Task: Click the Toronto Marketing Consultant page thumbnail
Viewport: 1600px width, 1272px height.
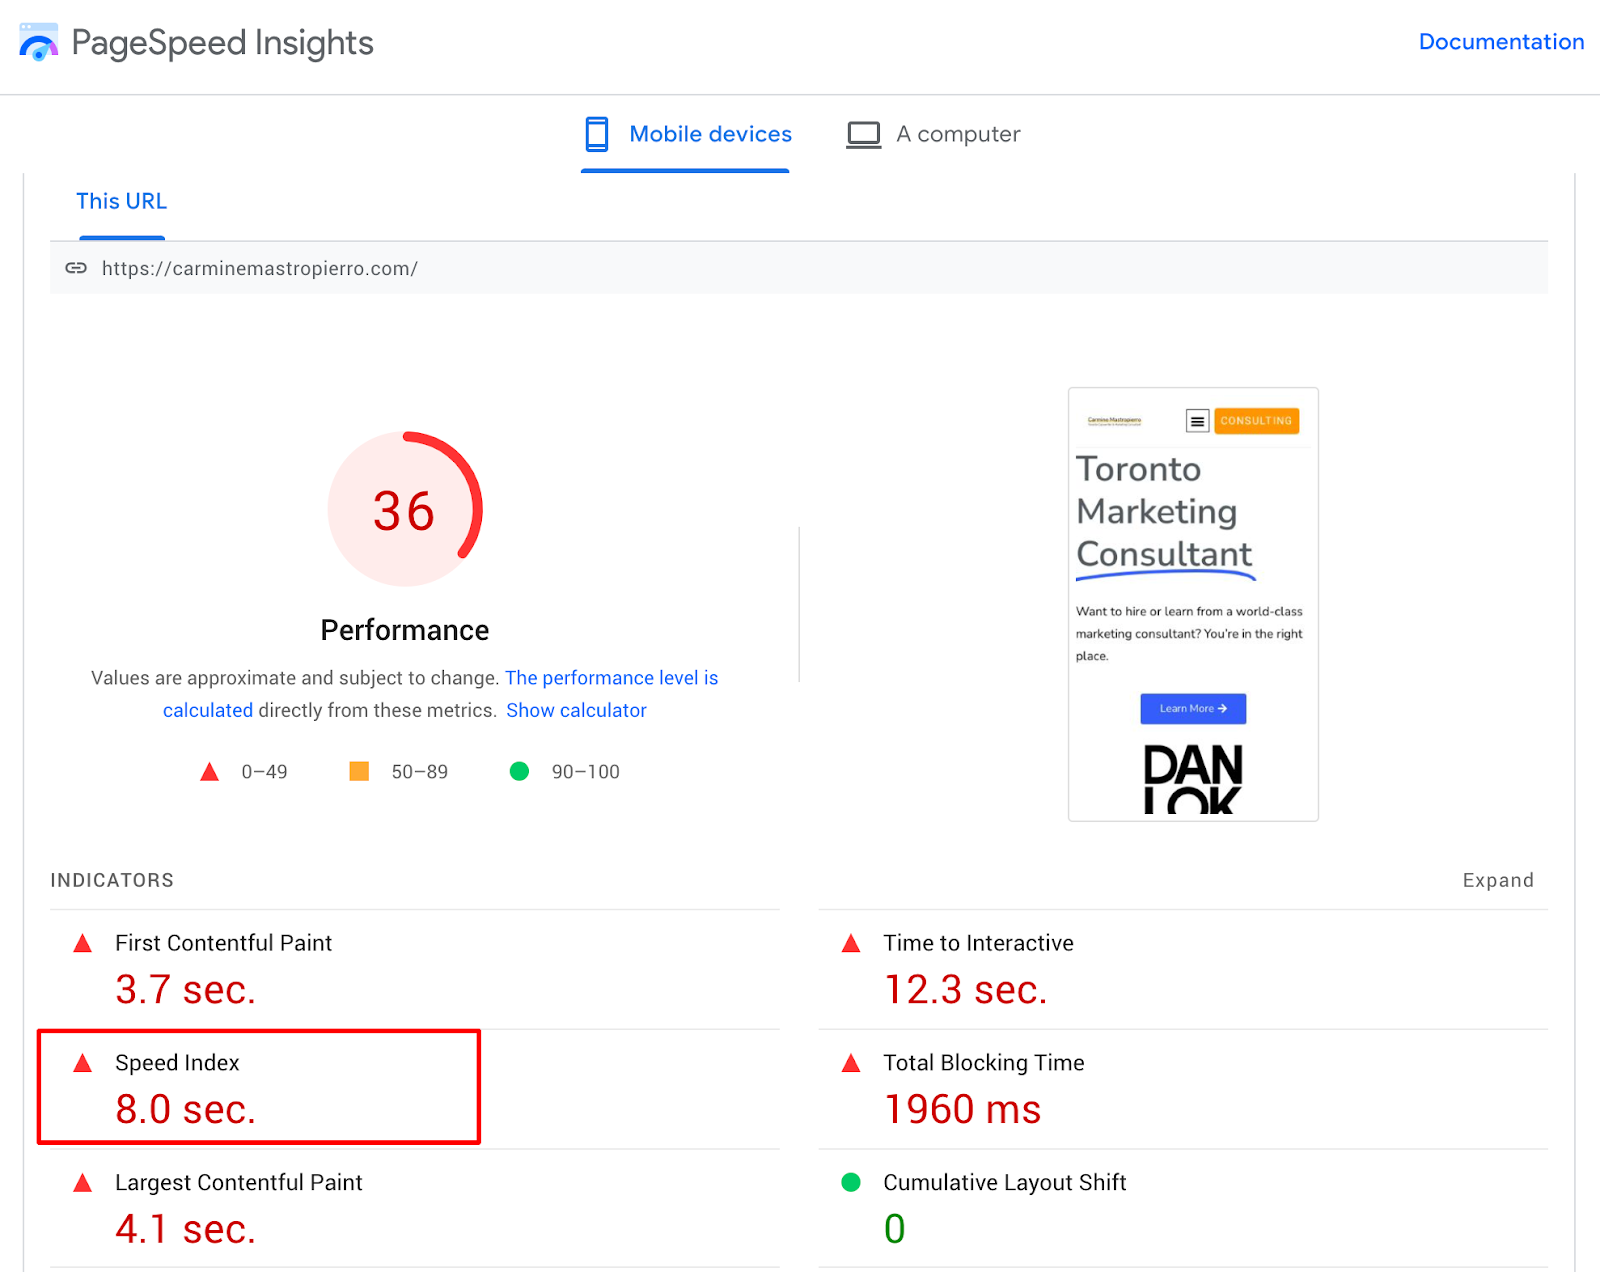Action: click(x=1193, y=604)
